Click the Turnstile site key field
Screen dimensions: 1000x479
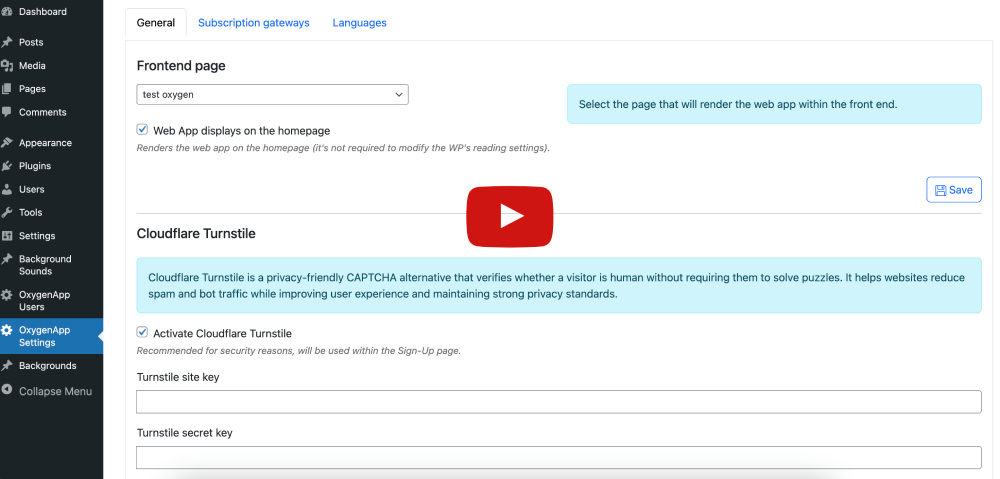click(558, 402)
